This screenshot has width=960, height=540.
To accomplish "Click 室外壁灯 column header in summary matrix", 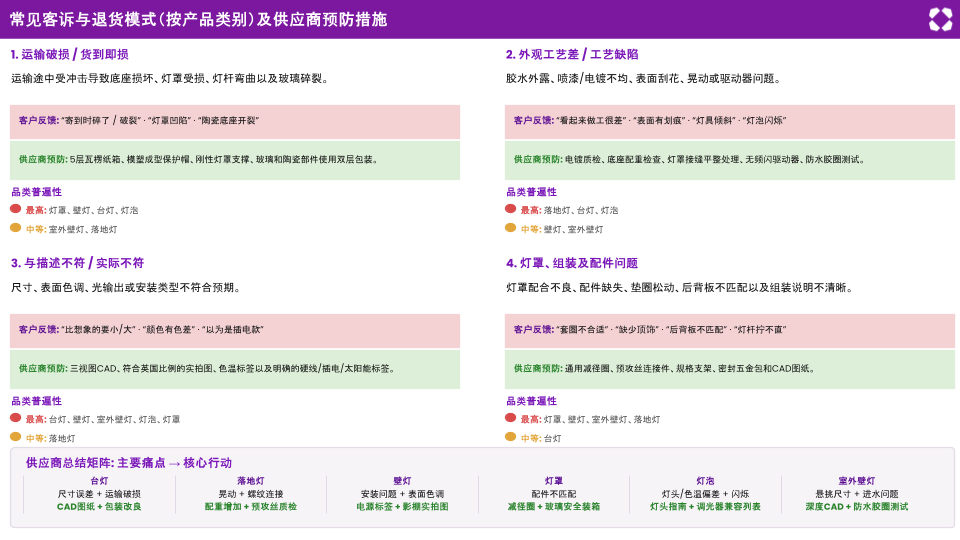I will coord(857,481).
